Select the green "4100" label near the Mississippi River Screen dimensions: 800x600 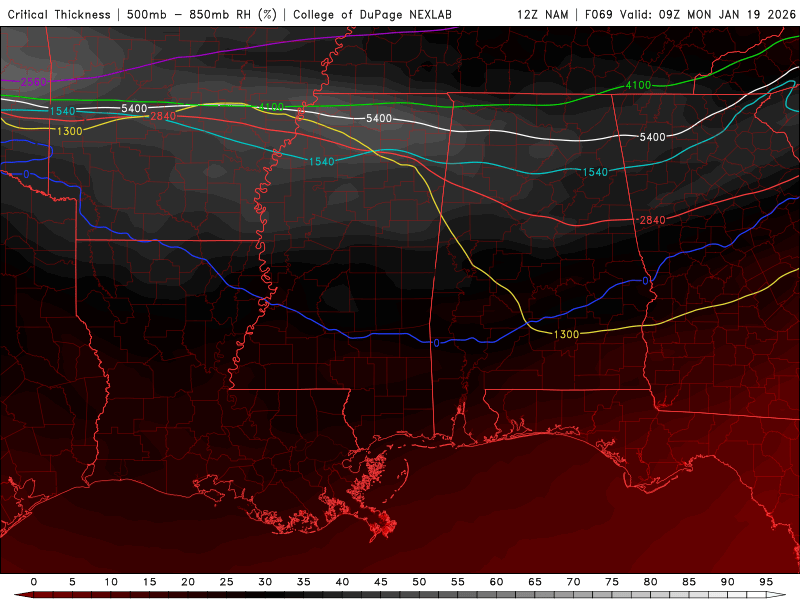[271, 107]
